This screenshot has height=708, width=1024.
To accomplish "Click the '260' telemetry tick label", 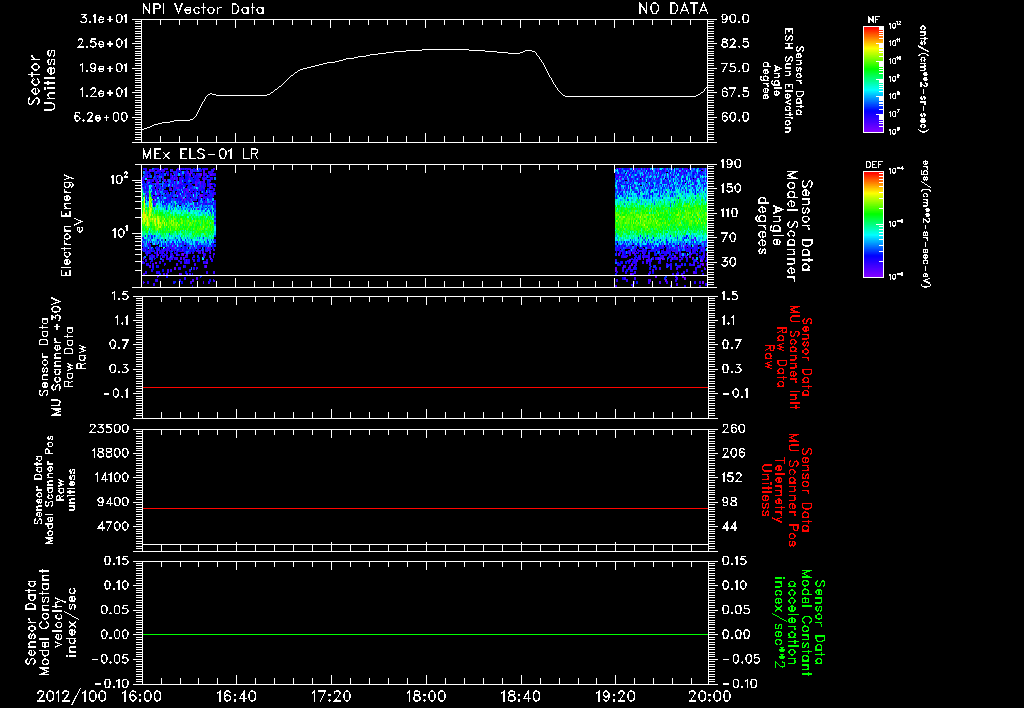I will 732,429.
